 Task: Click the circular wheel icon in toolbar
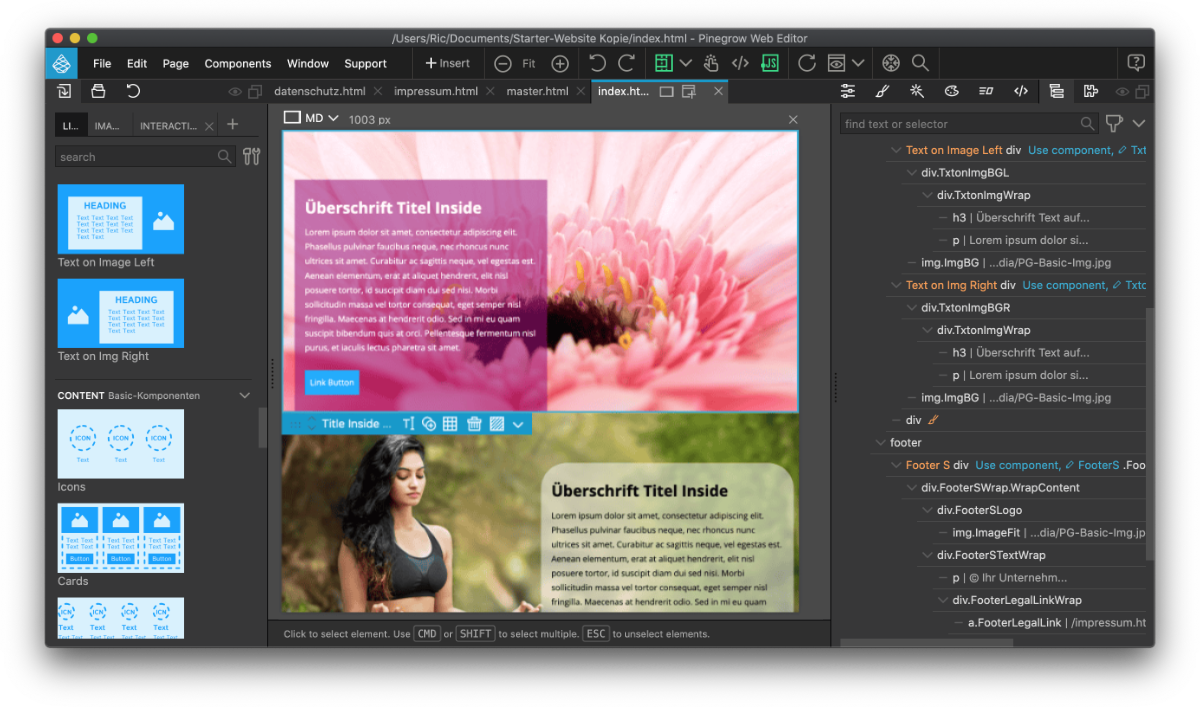[x=891, y=63]
